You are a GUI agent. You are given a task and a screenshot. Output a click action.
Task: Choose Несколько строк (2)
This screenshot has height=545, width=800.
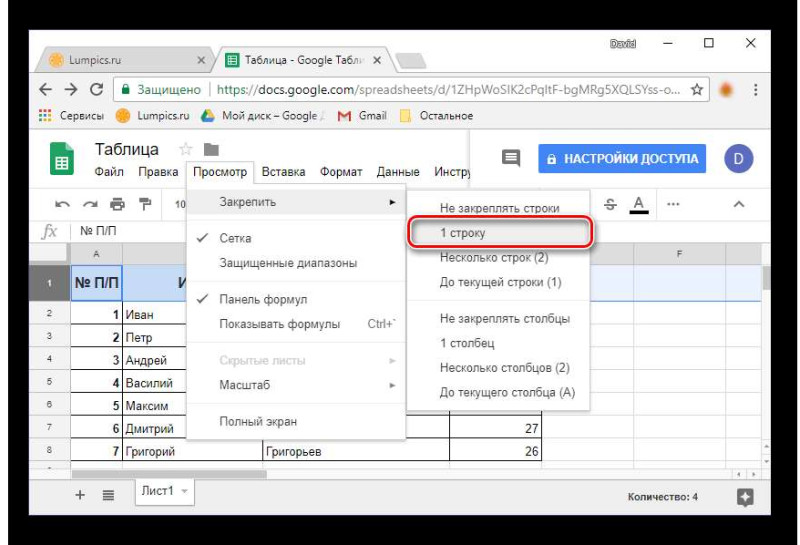(498, 258)
